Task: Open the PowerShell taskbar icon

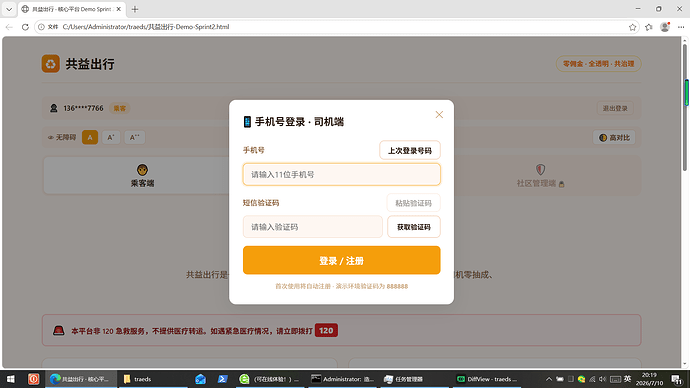Action: coord(222,379)
